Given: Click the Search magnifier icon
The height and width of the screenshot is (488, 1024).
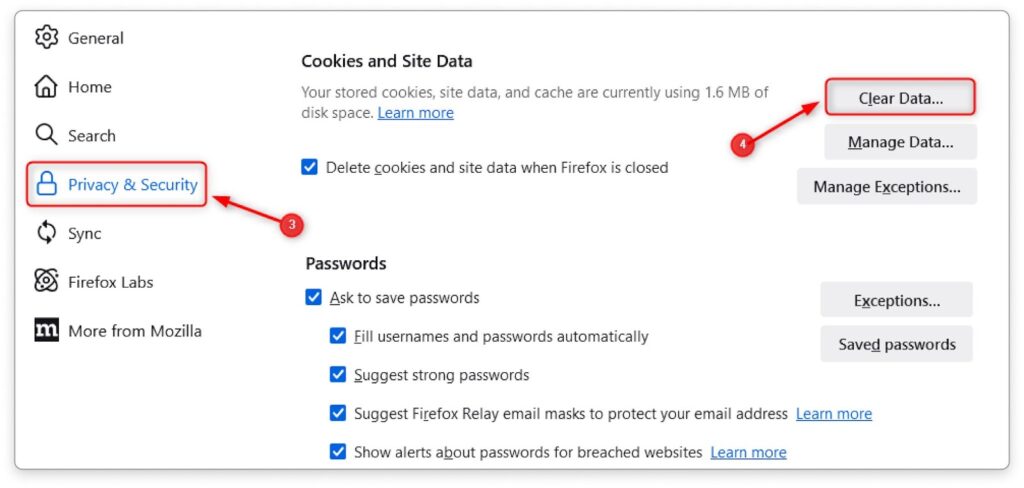Looking at the screenshot, I should 47,135.
